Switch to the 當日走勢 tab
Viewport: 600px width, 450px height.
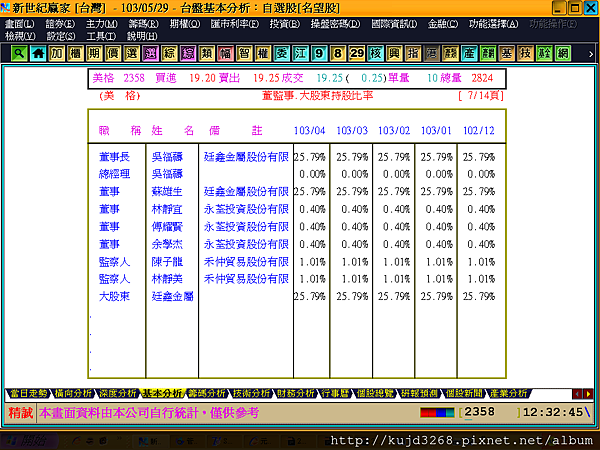28,393
